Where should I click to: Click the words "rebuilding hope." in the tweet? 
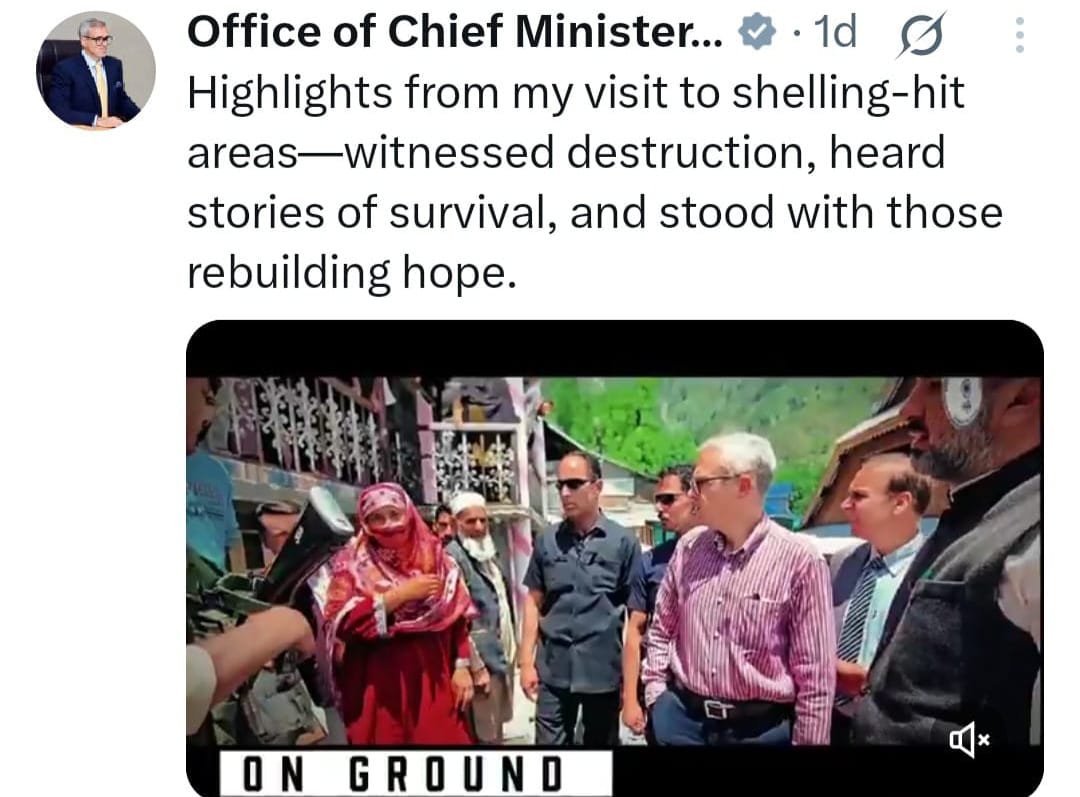(x=352, y=272)
